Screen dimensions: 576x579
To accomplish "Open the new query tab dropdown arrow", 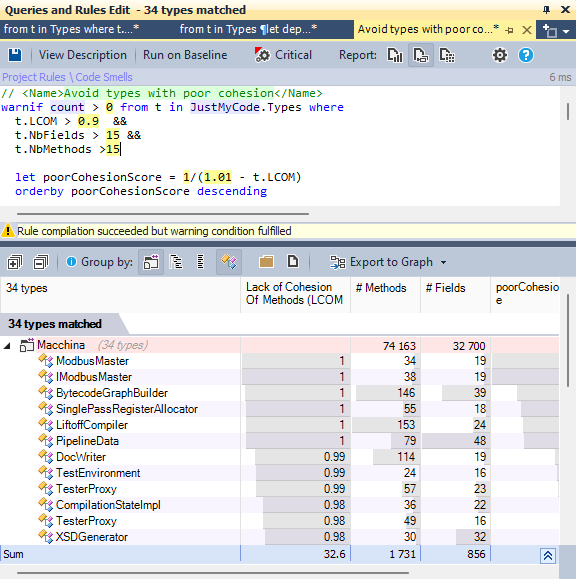I will click(x=566, y=32).
